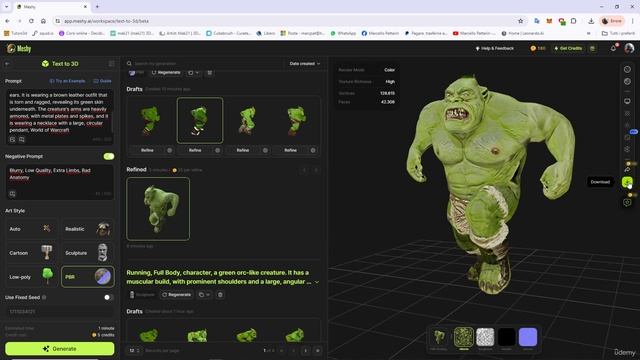Select the third draft thumbnail

click(247, 120)
